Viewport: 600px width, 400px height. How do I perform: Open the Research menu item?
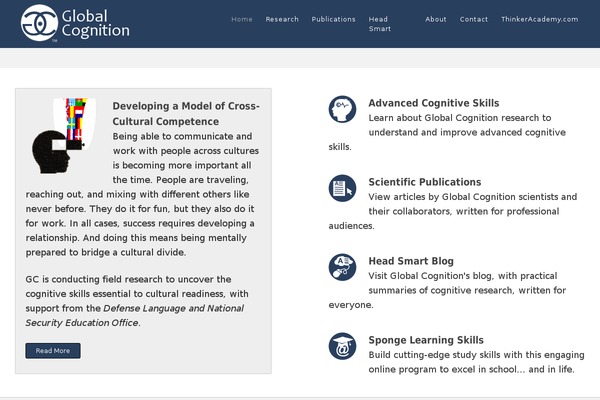[282, 19]
